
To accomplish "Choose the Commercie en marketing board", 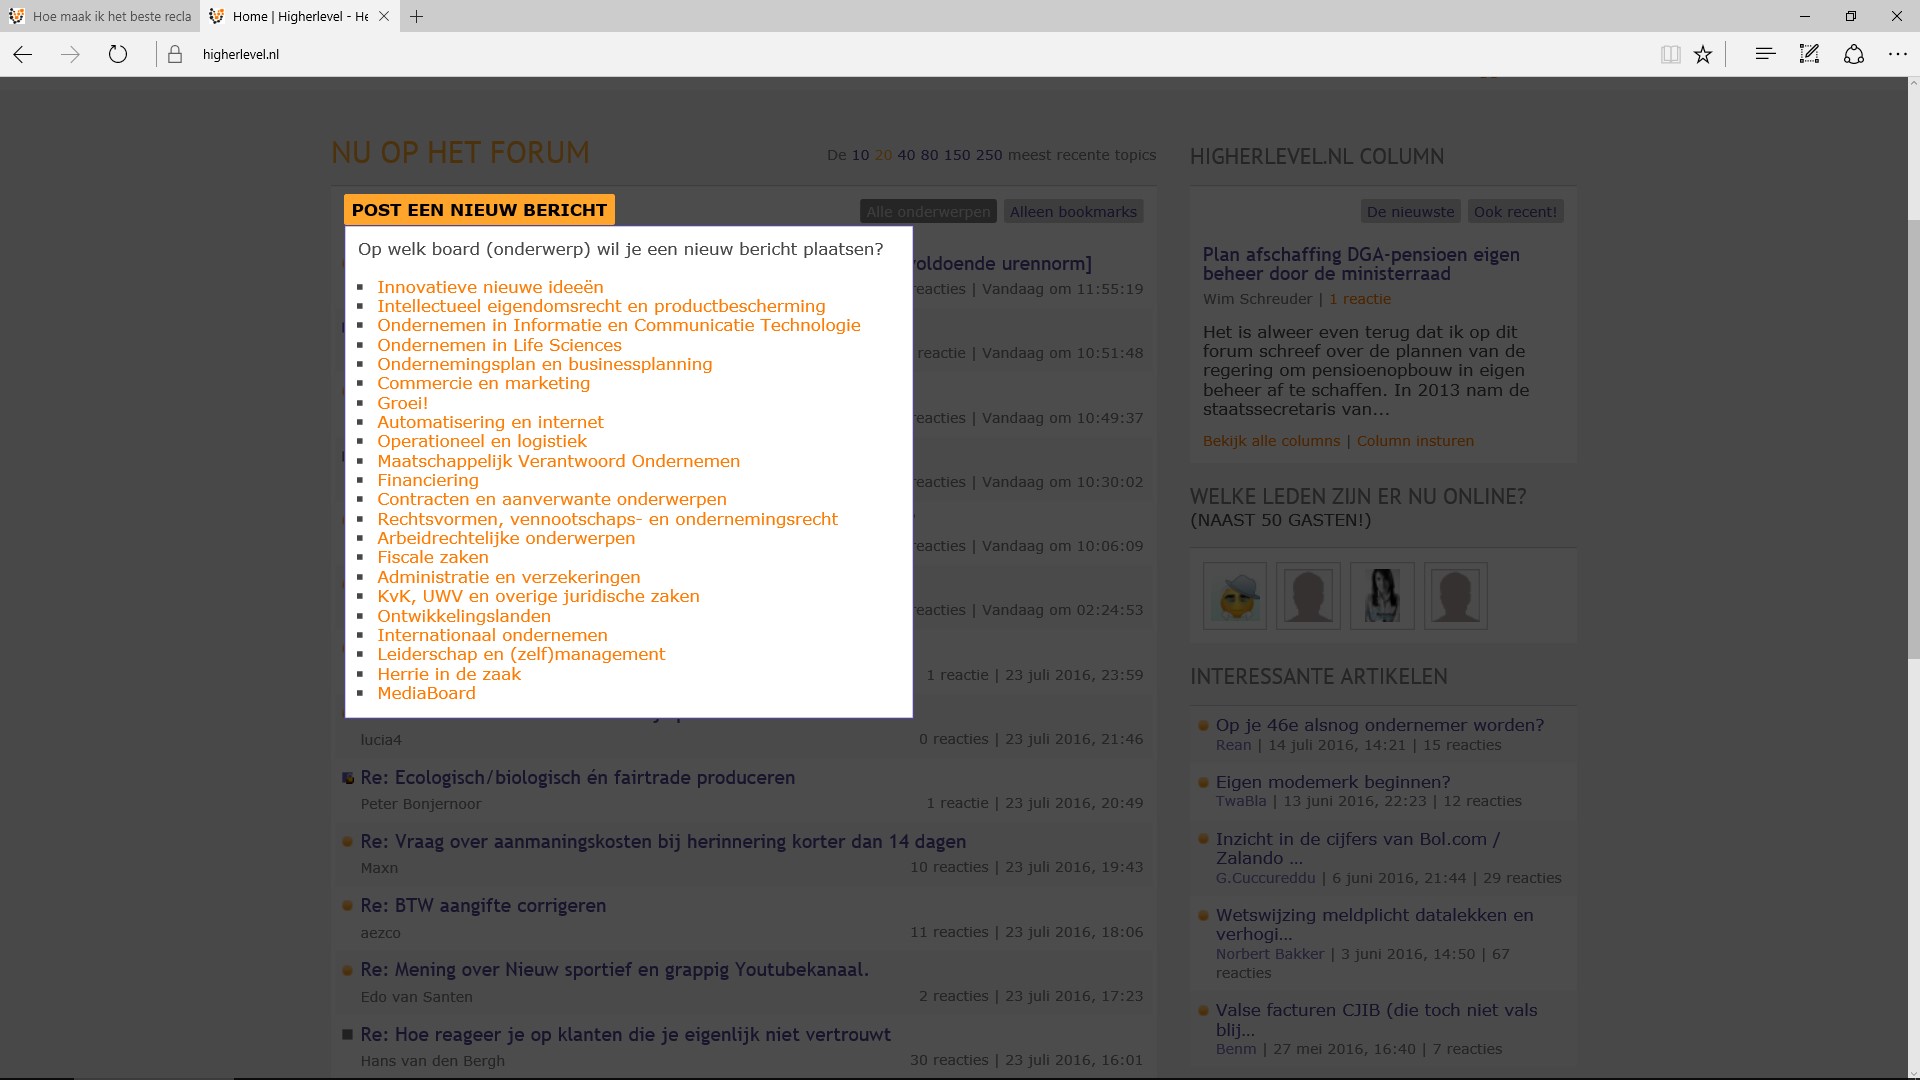I will point(483,383).
